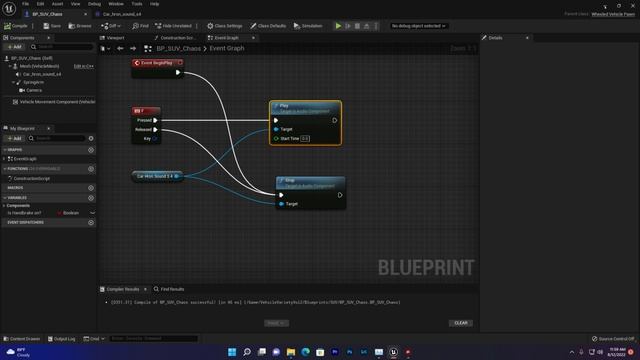The image size is (640, 360).
Task: Open the Diff dropdown in the toolbar
Action: [111, 26]
